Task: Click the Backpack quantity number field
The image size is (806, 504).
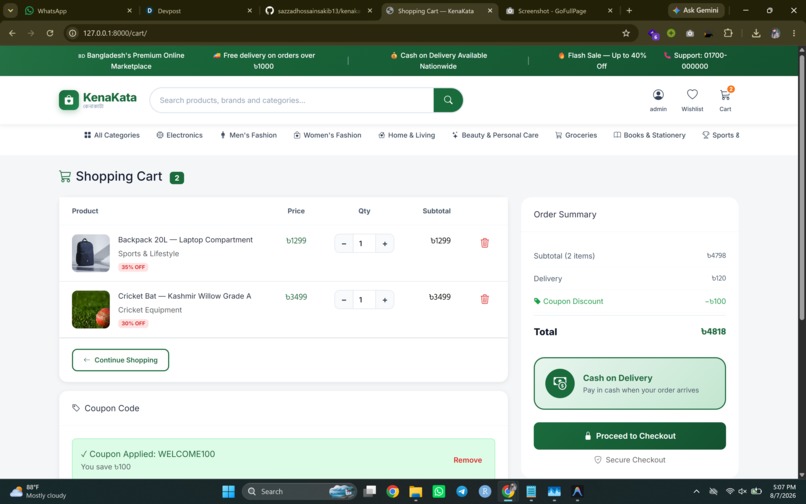Action: point(364,243)
